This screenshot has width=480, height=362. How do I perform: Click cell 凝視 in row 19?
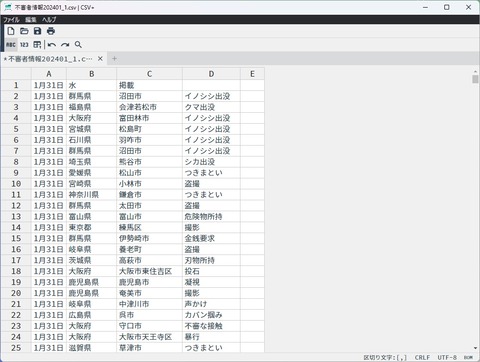pyautogui.click(x=211, y=282)
